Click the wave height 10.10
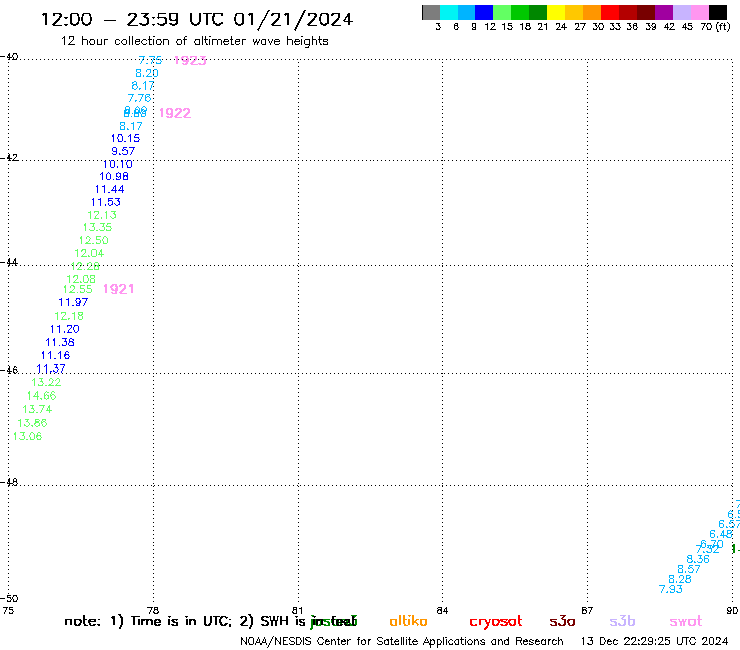Viewport: 740px width, 650px height. click(x=118, y=164)
